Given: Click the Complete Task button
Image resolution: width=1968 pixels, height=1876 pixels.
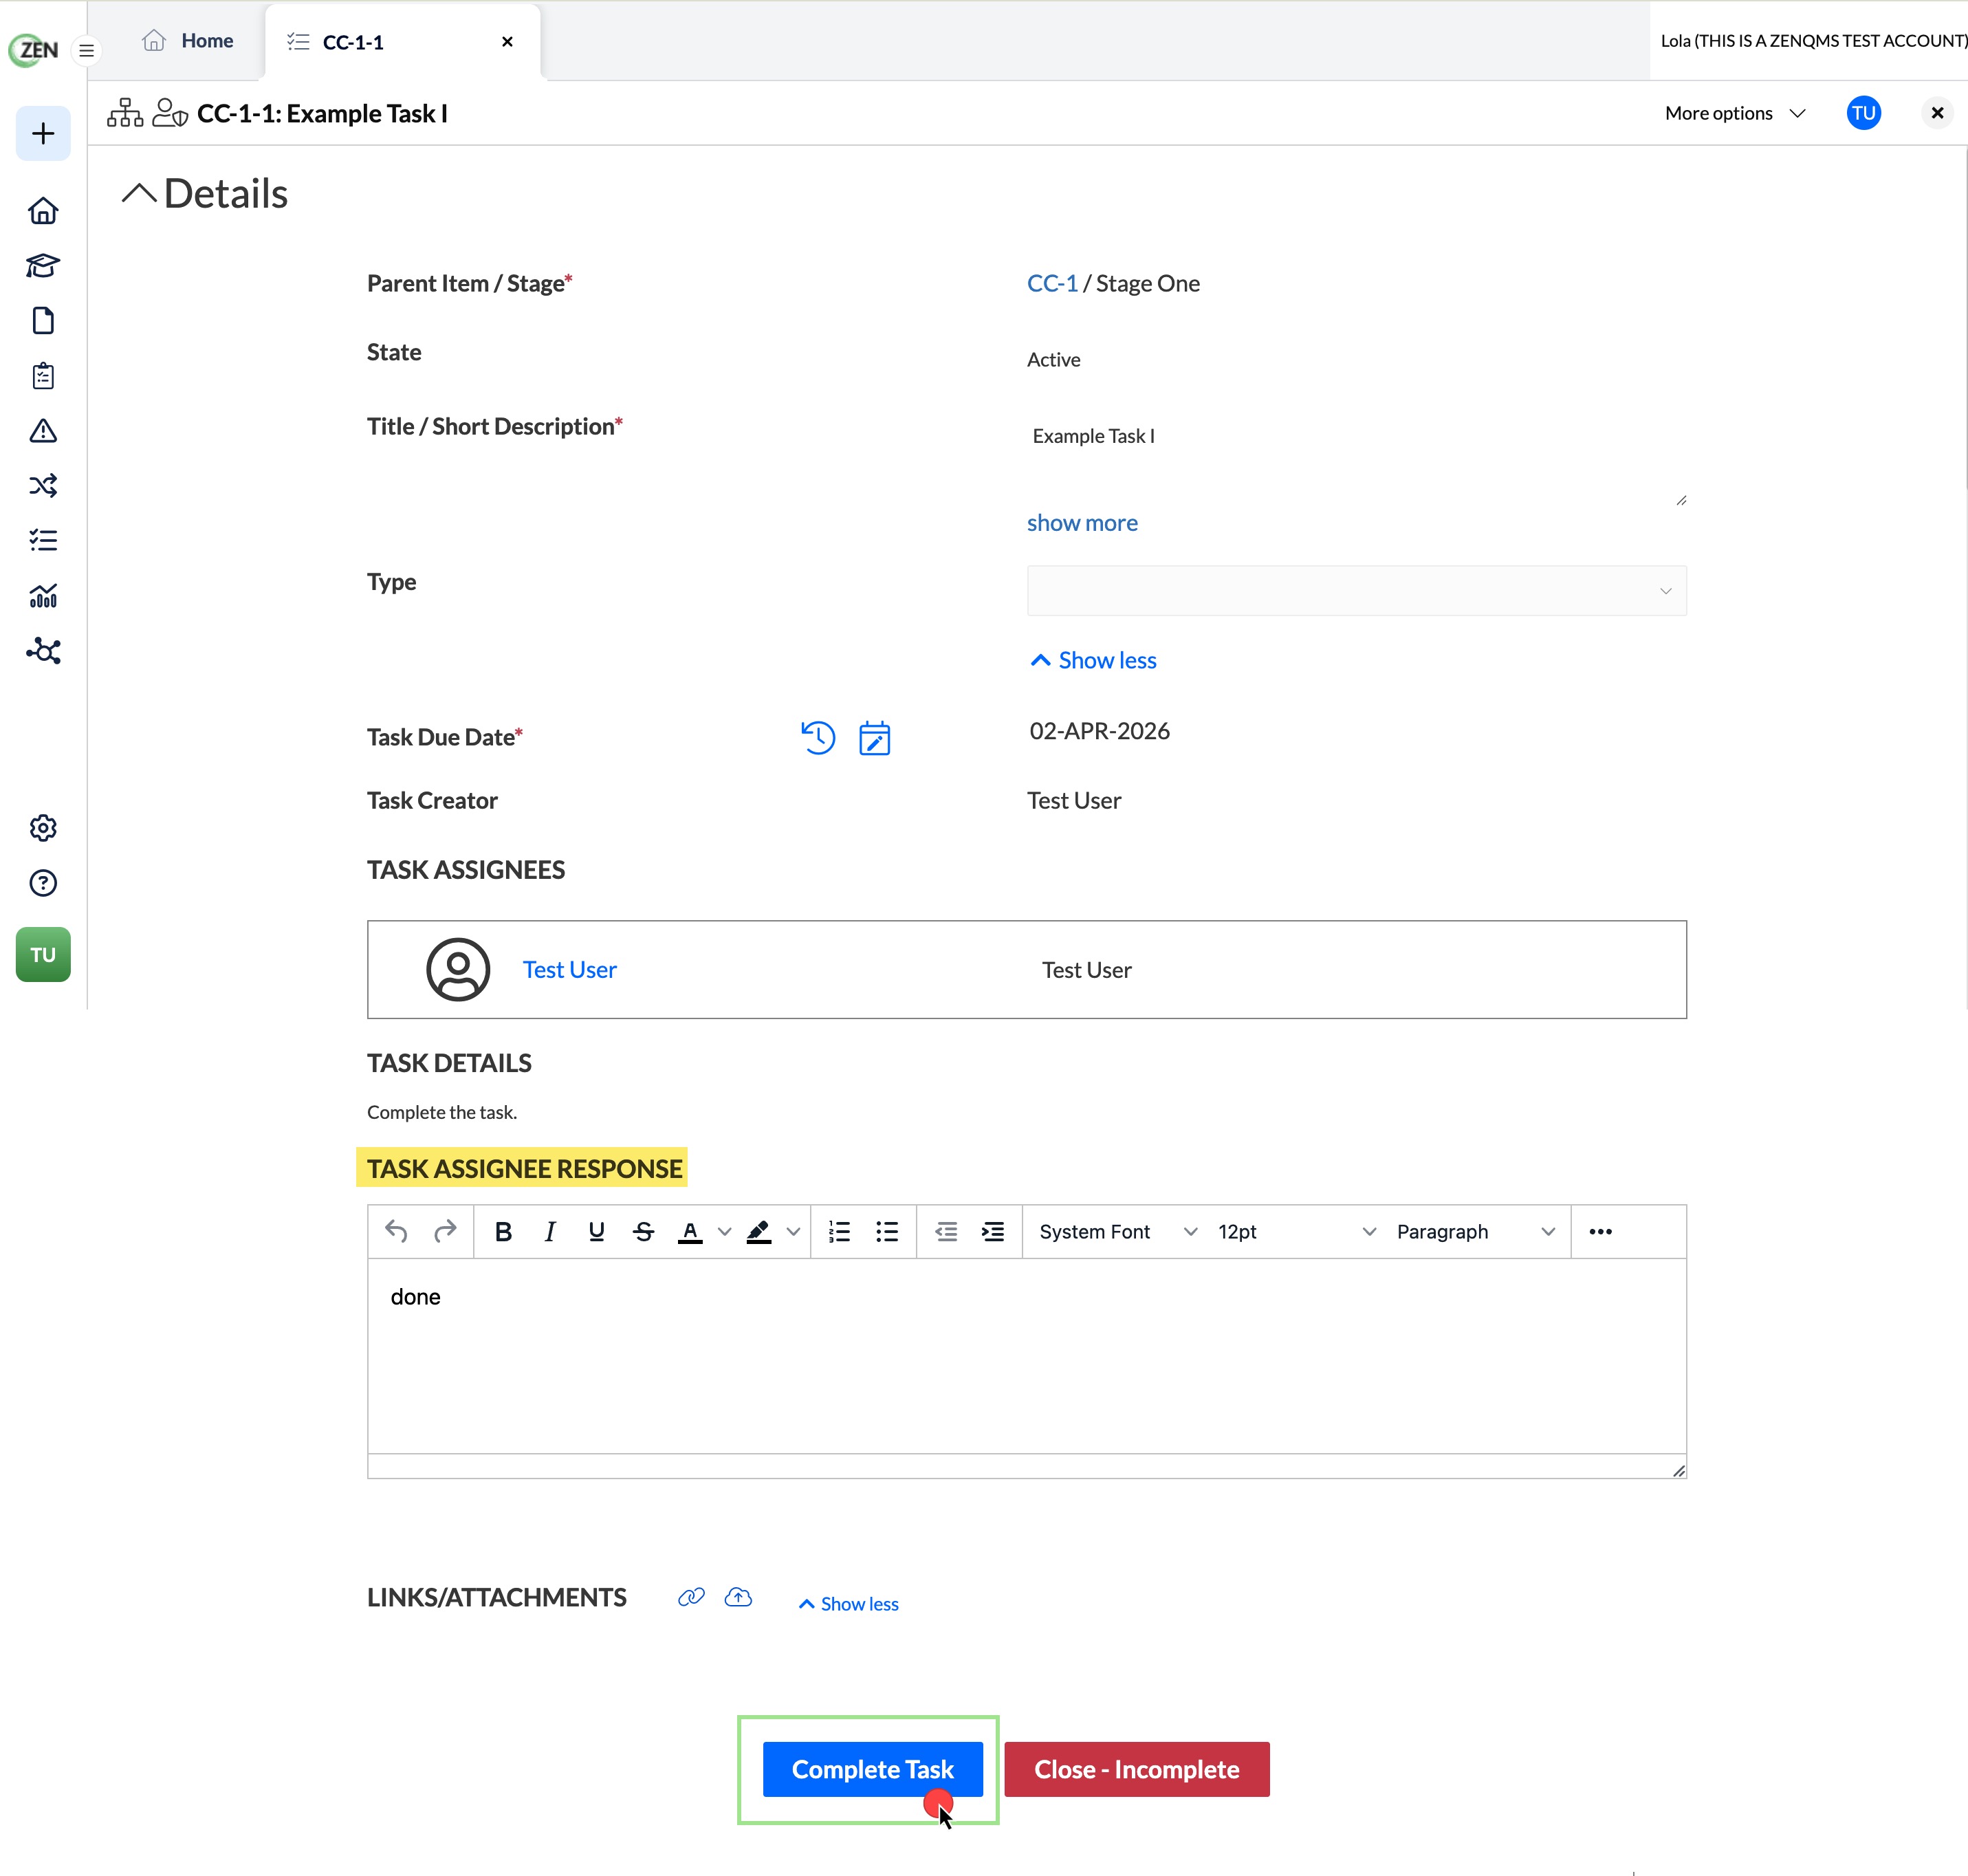Looking at the screenshot, I should pos(872,1769).
